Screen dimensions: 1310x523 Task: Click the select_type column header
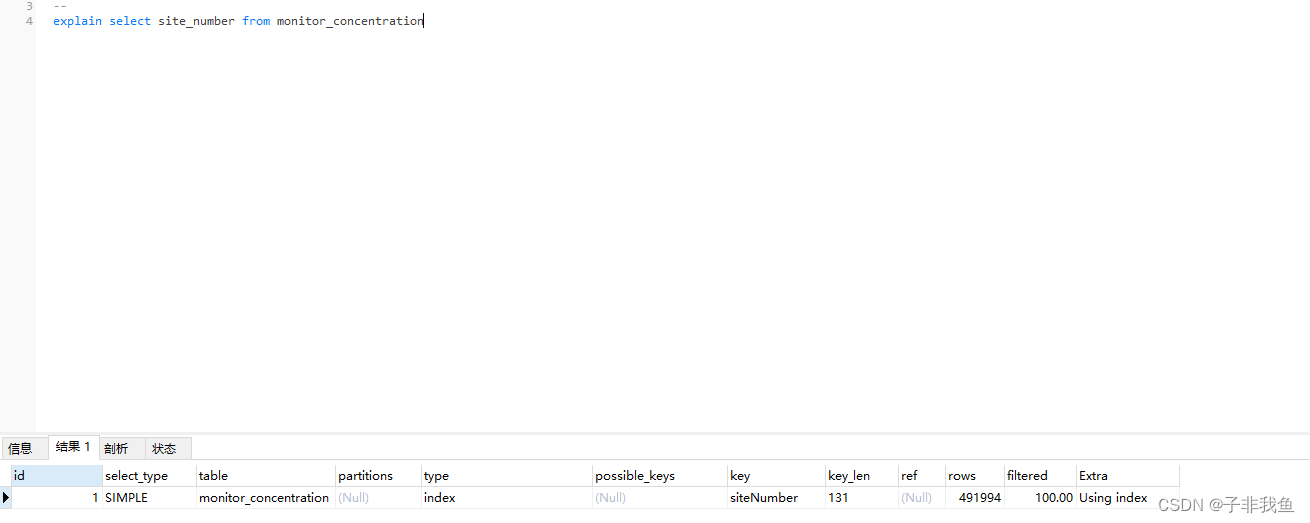click(x=149, y=476)
